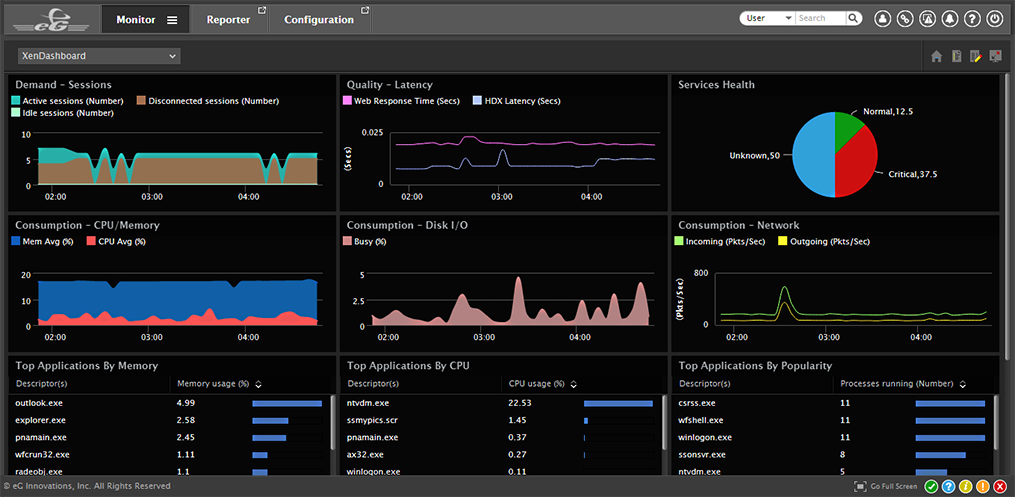Click wfcrun32.exe row descriptor
Image resolution: width=1015 pixels, height=497 pixels.
pyautogui.click(x=42, y=454)
